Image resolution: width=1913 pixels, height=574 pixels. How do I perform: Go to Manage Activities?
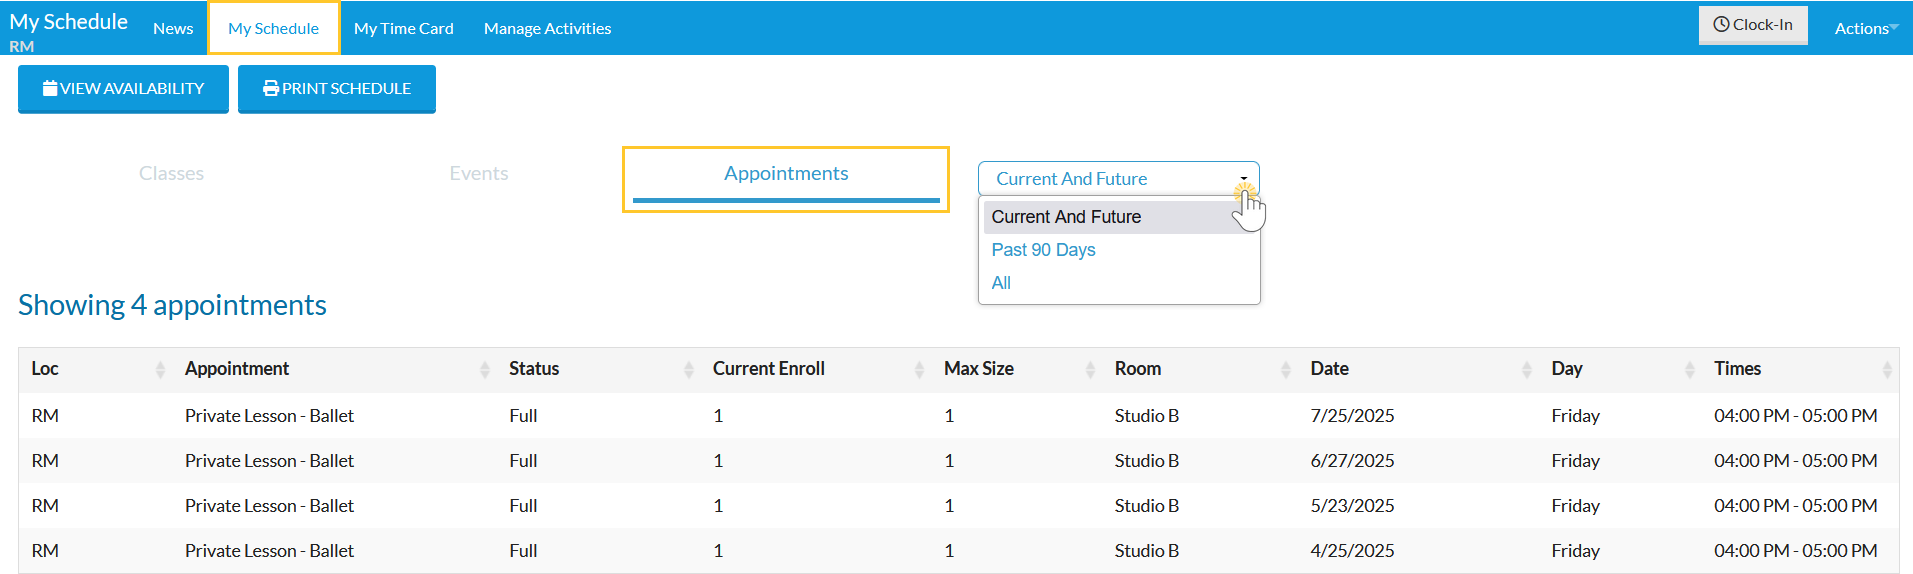[547, 29]
